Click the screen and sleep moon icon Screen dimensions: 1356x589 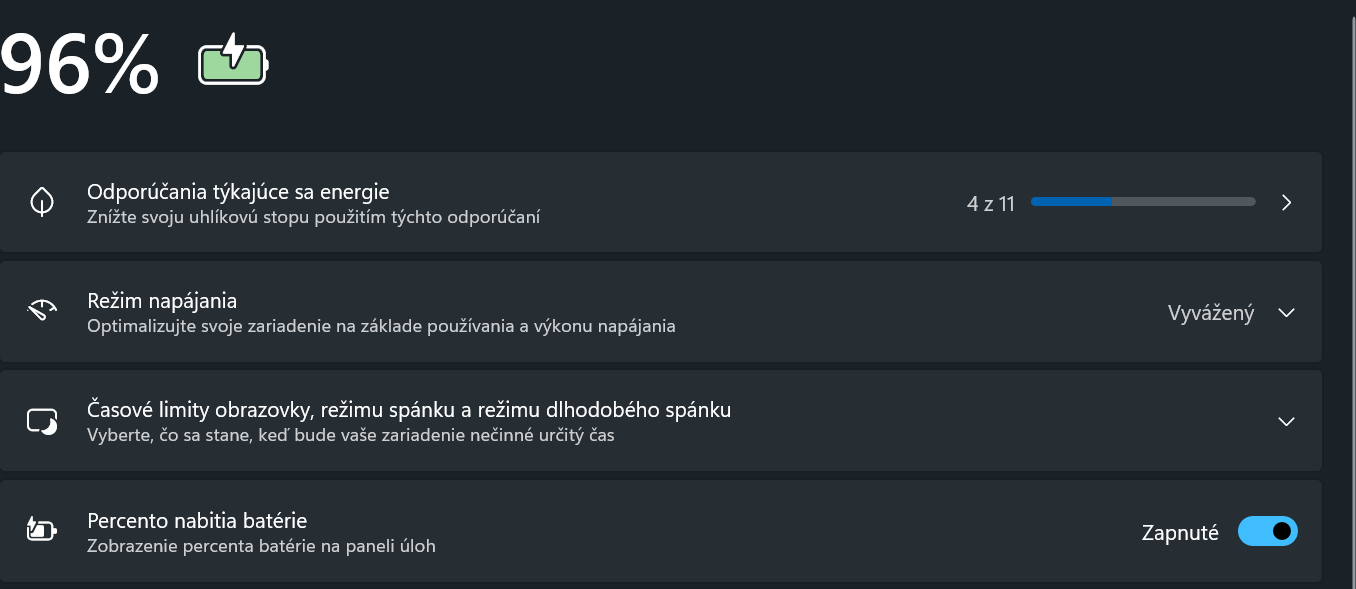pyautogui.click(x=42, y=422)
